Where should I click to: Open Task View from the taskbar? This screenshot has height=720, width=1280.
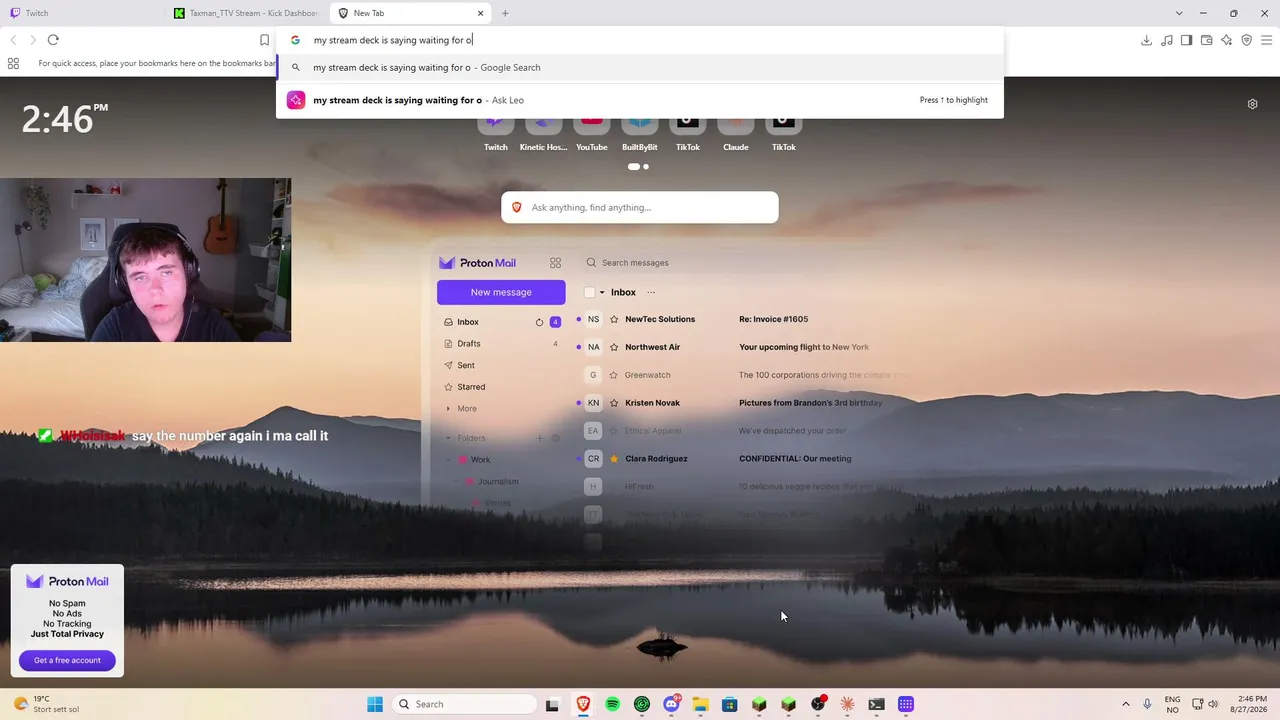[552, 704]
